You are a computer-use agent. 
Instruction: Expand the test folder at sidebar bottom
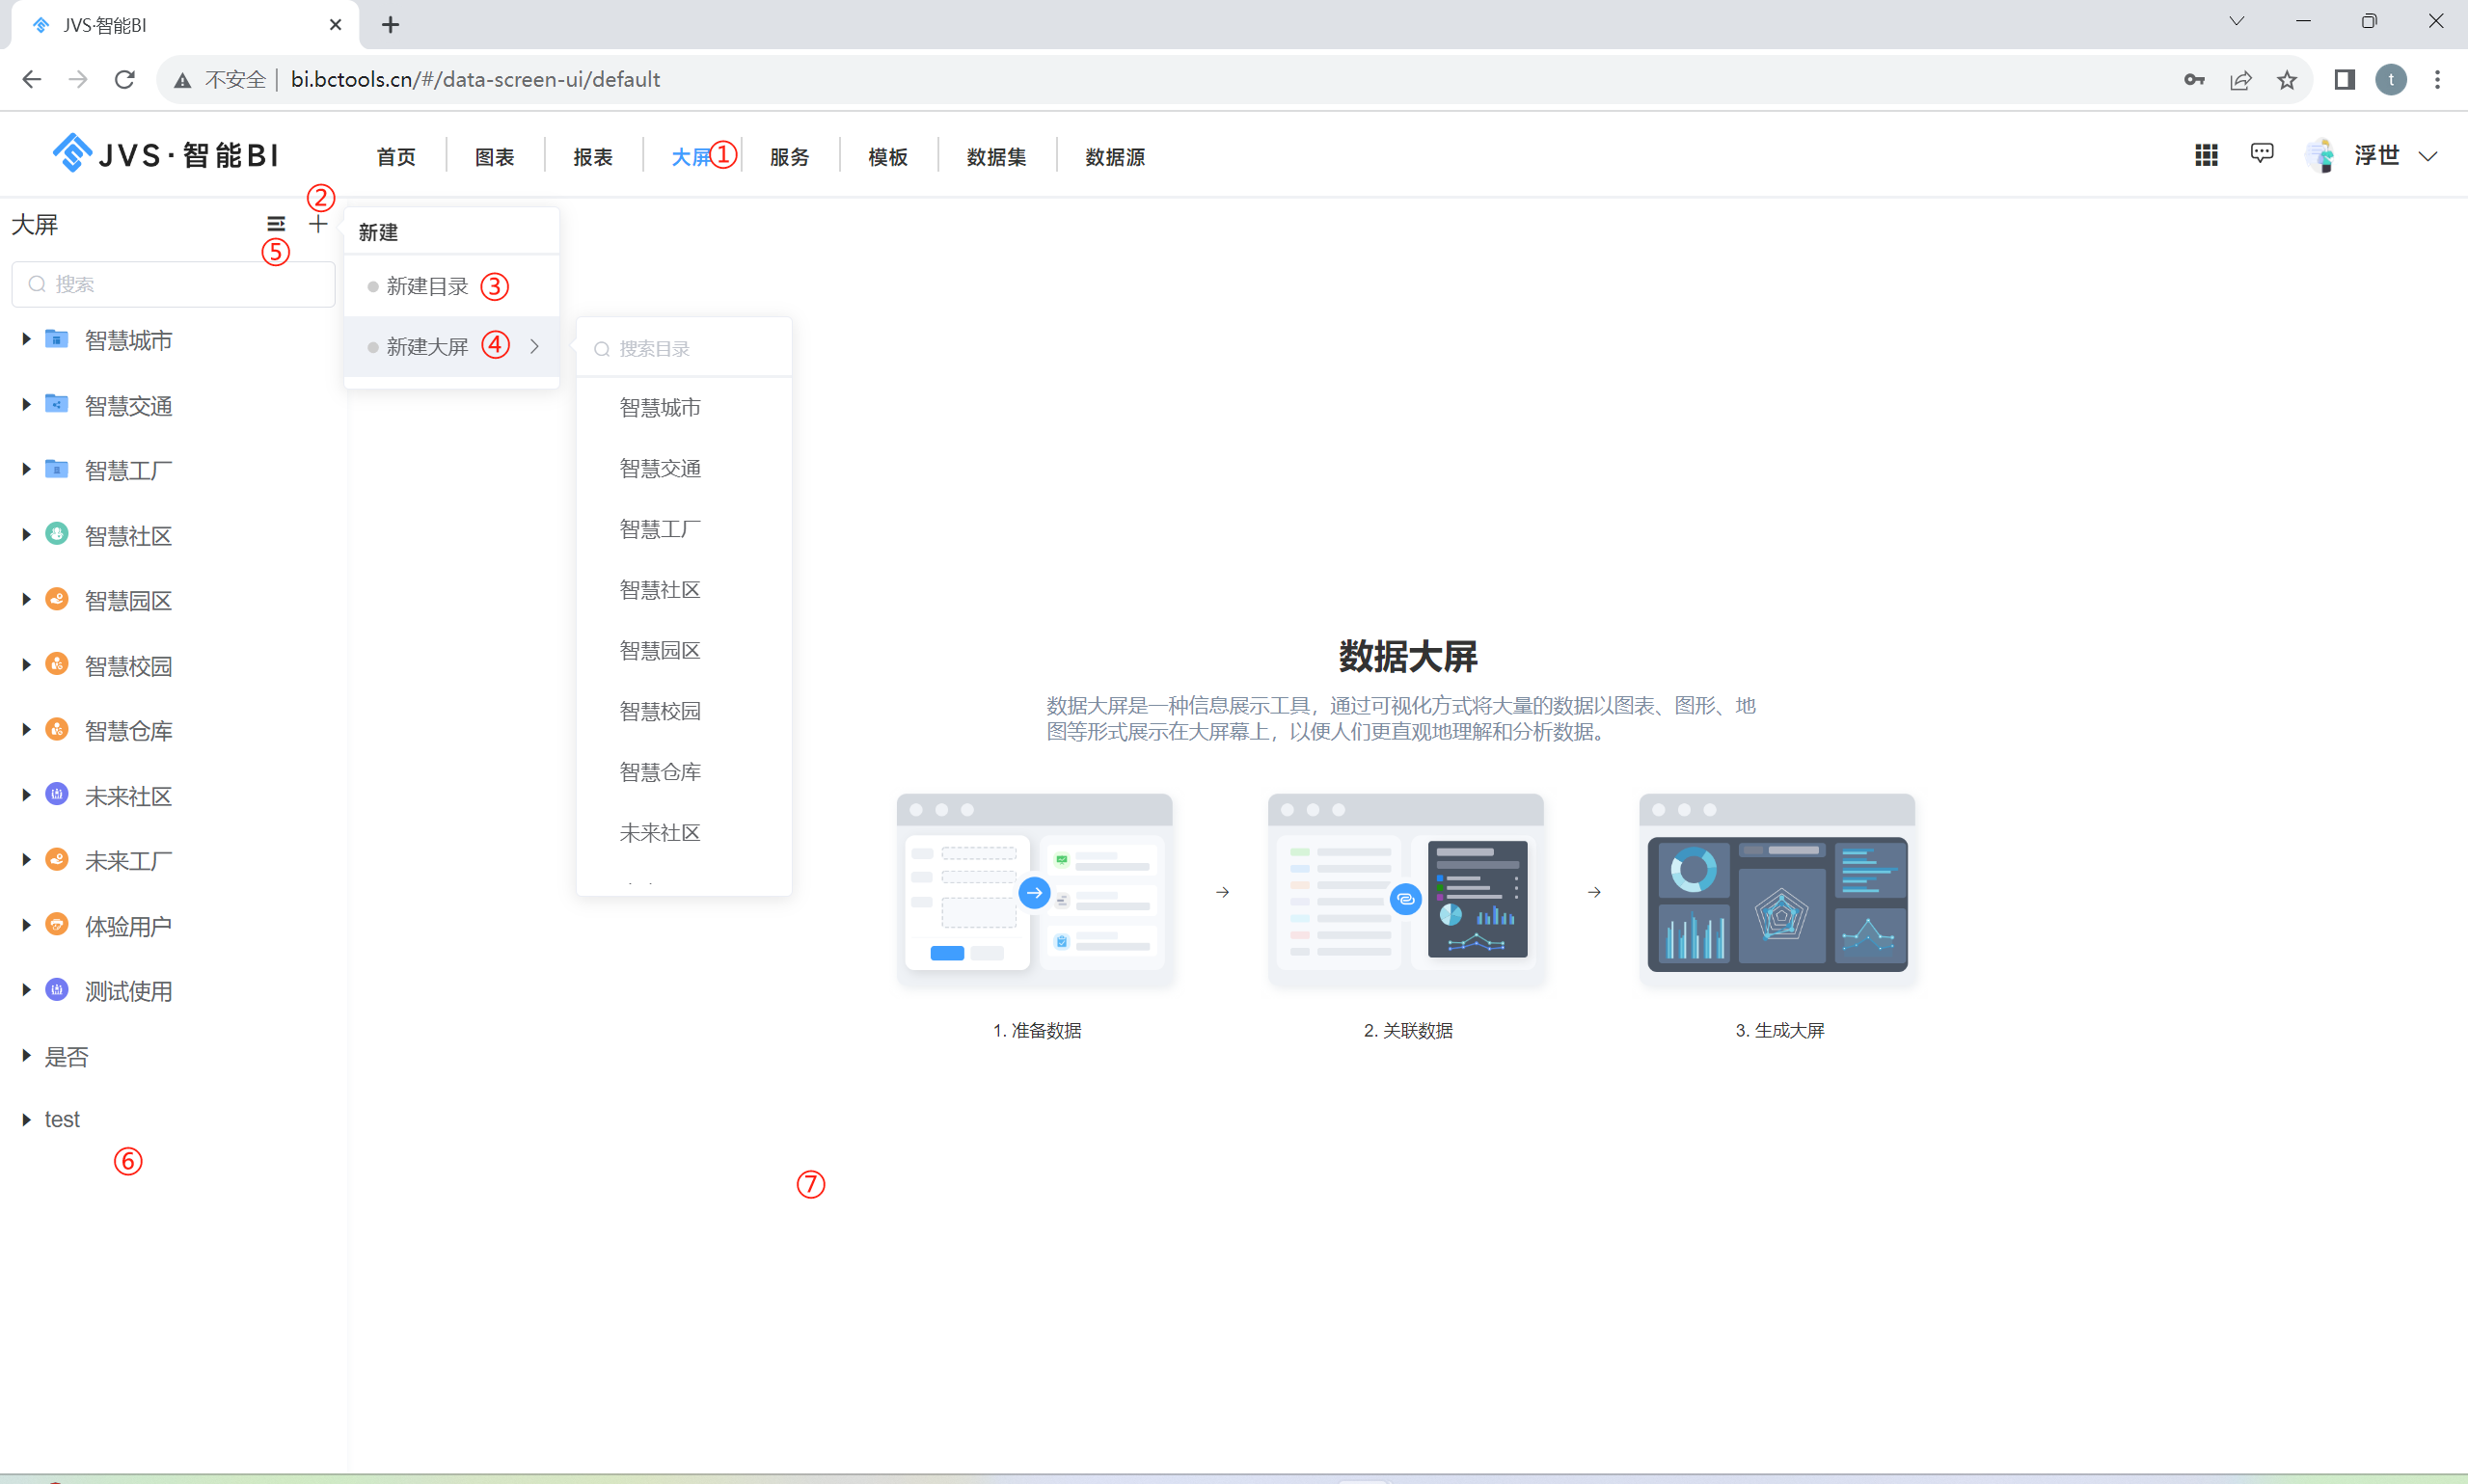click(26, 1119)
